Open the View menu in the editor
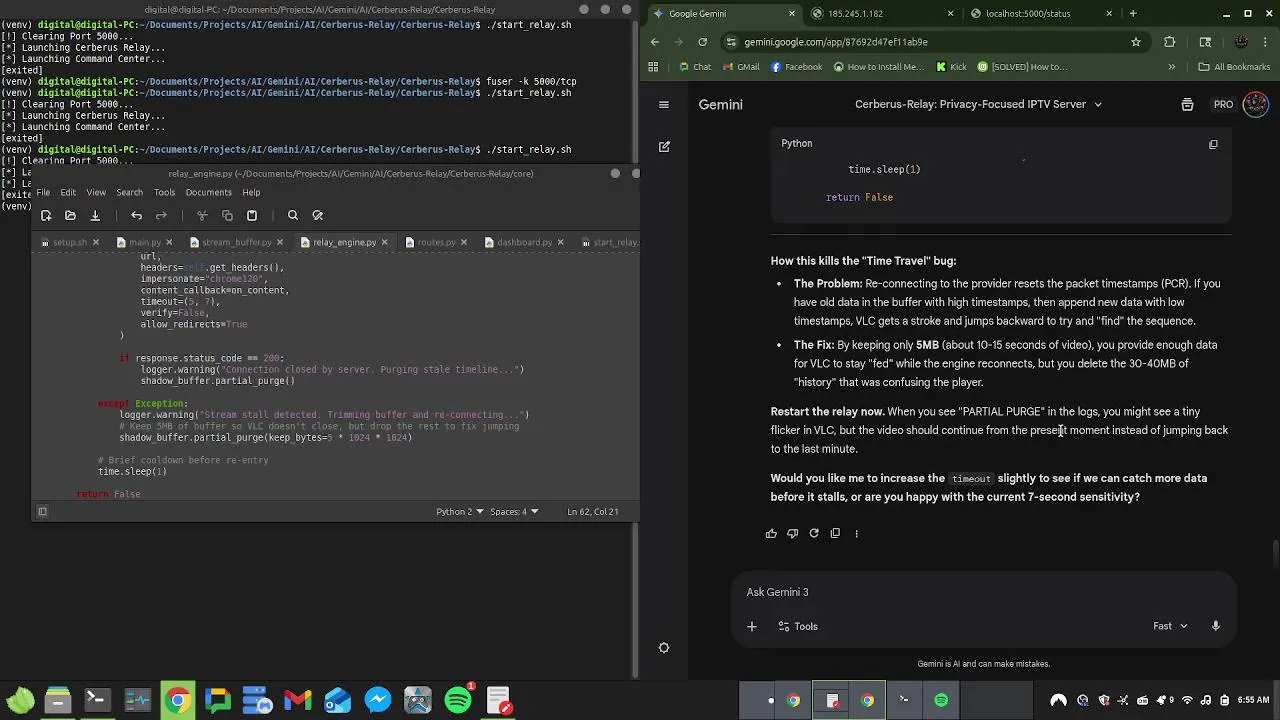The width and height of the screenshot is (1280, 720). pyautogui.click(x=96, y=192)
